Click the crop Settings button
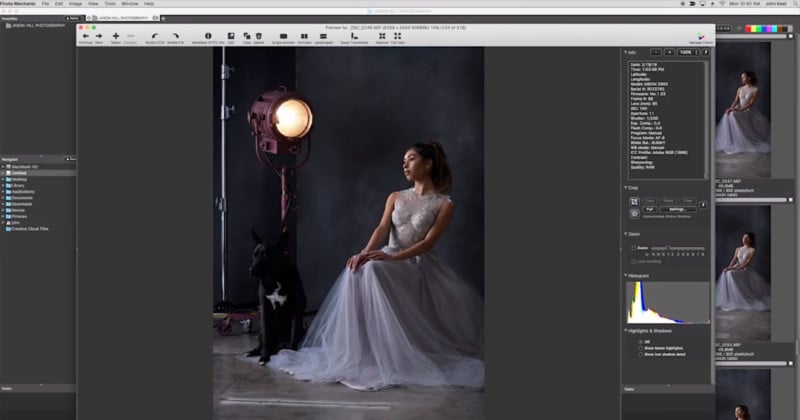This screenshot has width=800, height=420. 677,209
